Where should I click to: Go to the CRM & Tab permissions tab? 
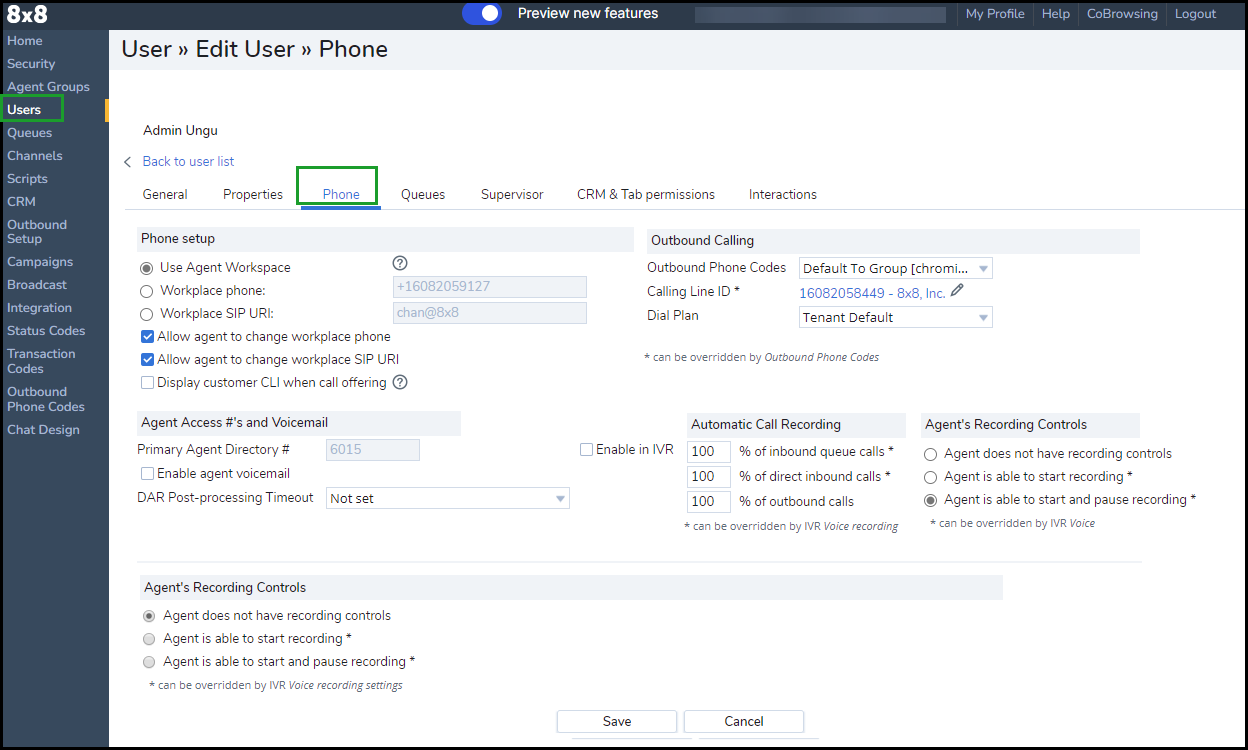coord(646,195)
